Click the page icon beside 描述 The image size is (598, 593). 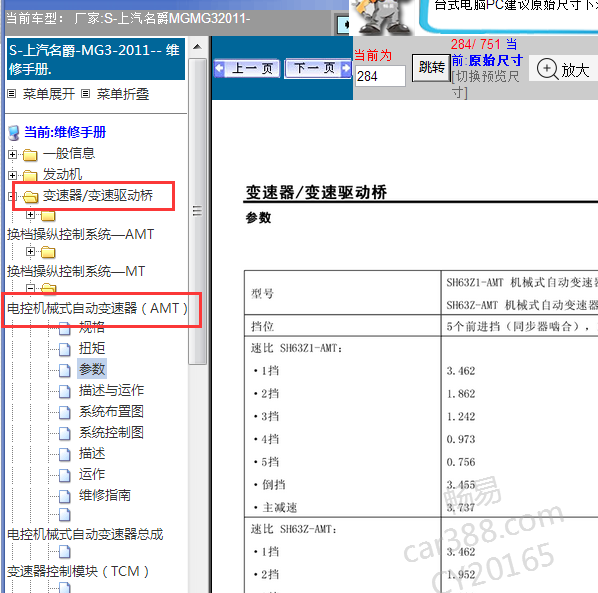pos(65,454)
